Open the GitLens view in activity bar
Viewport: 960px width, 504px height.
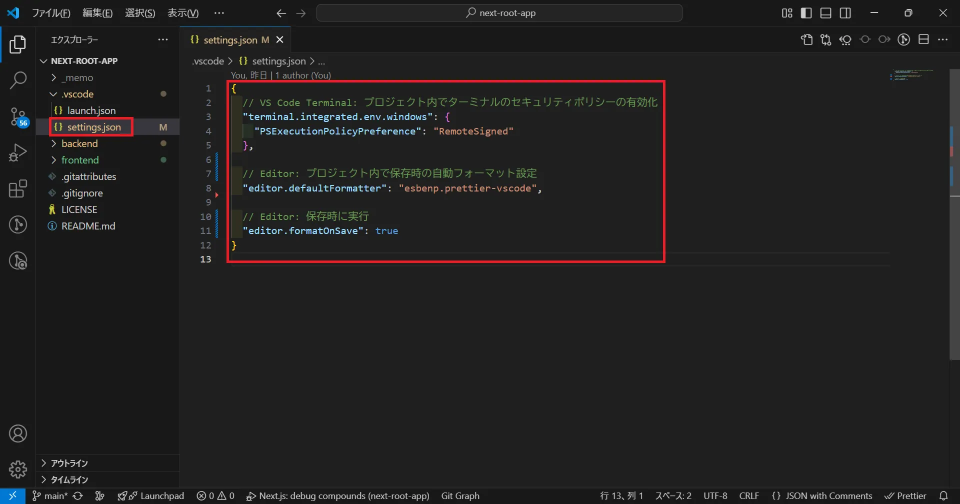pyautogui.click(x=18, y=225)
